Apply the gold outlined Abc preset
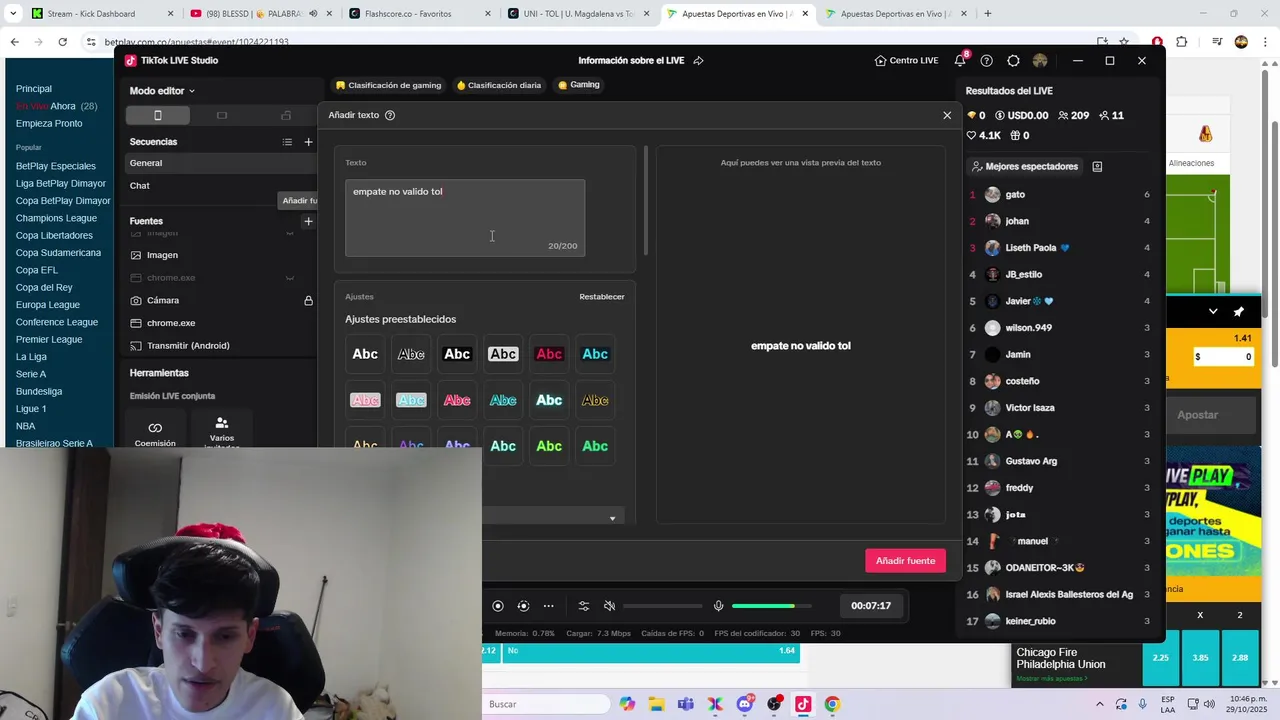This screenshot has height=720, width=1280. pos(595,400)
